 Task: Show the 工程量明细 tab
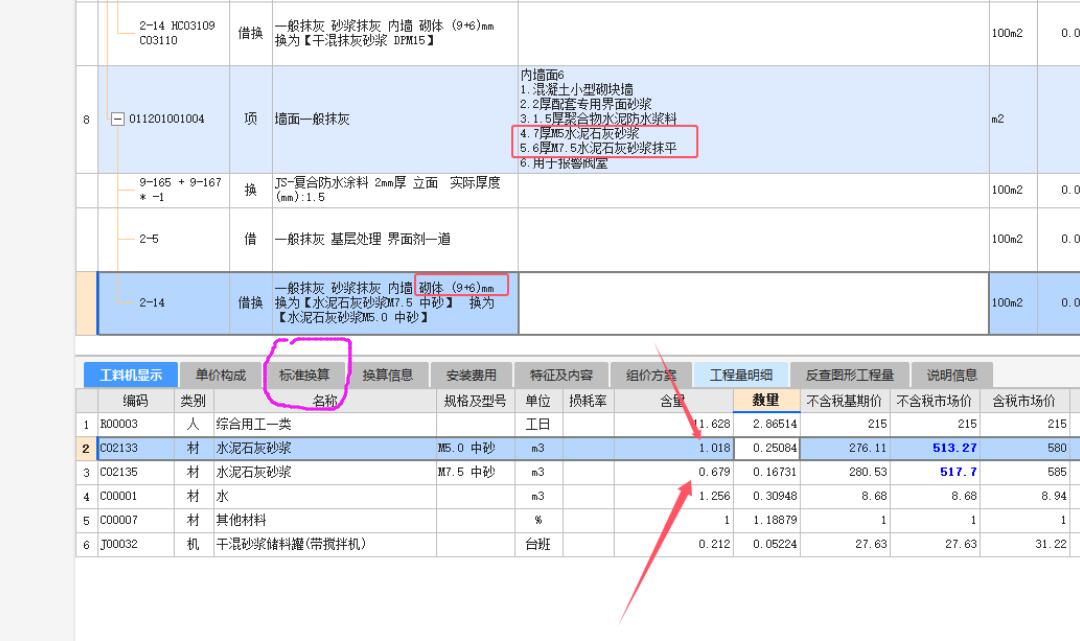[x=741, y=375]
